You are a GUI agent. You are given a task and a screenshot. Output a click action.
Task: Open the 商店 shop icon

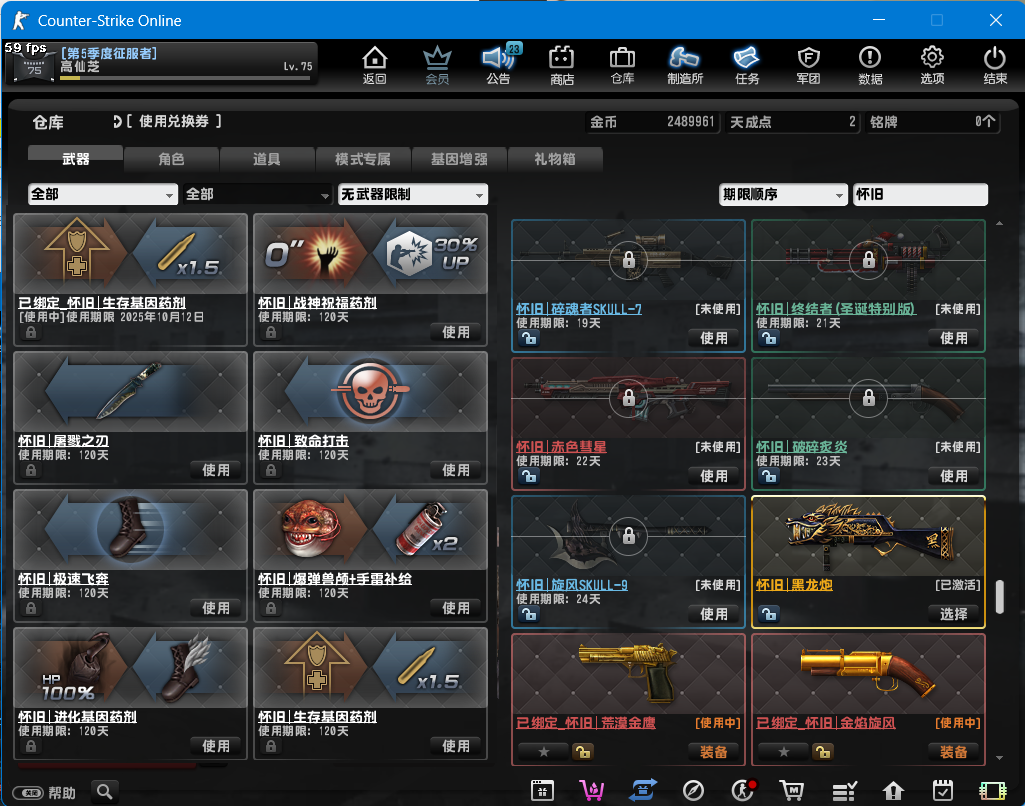pos(561,65)
